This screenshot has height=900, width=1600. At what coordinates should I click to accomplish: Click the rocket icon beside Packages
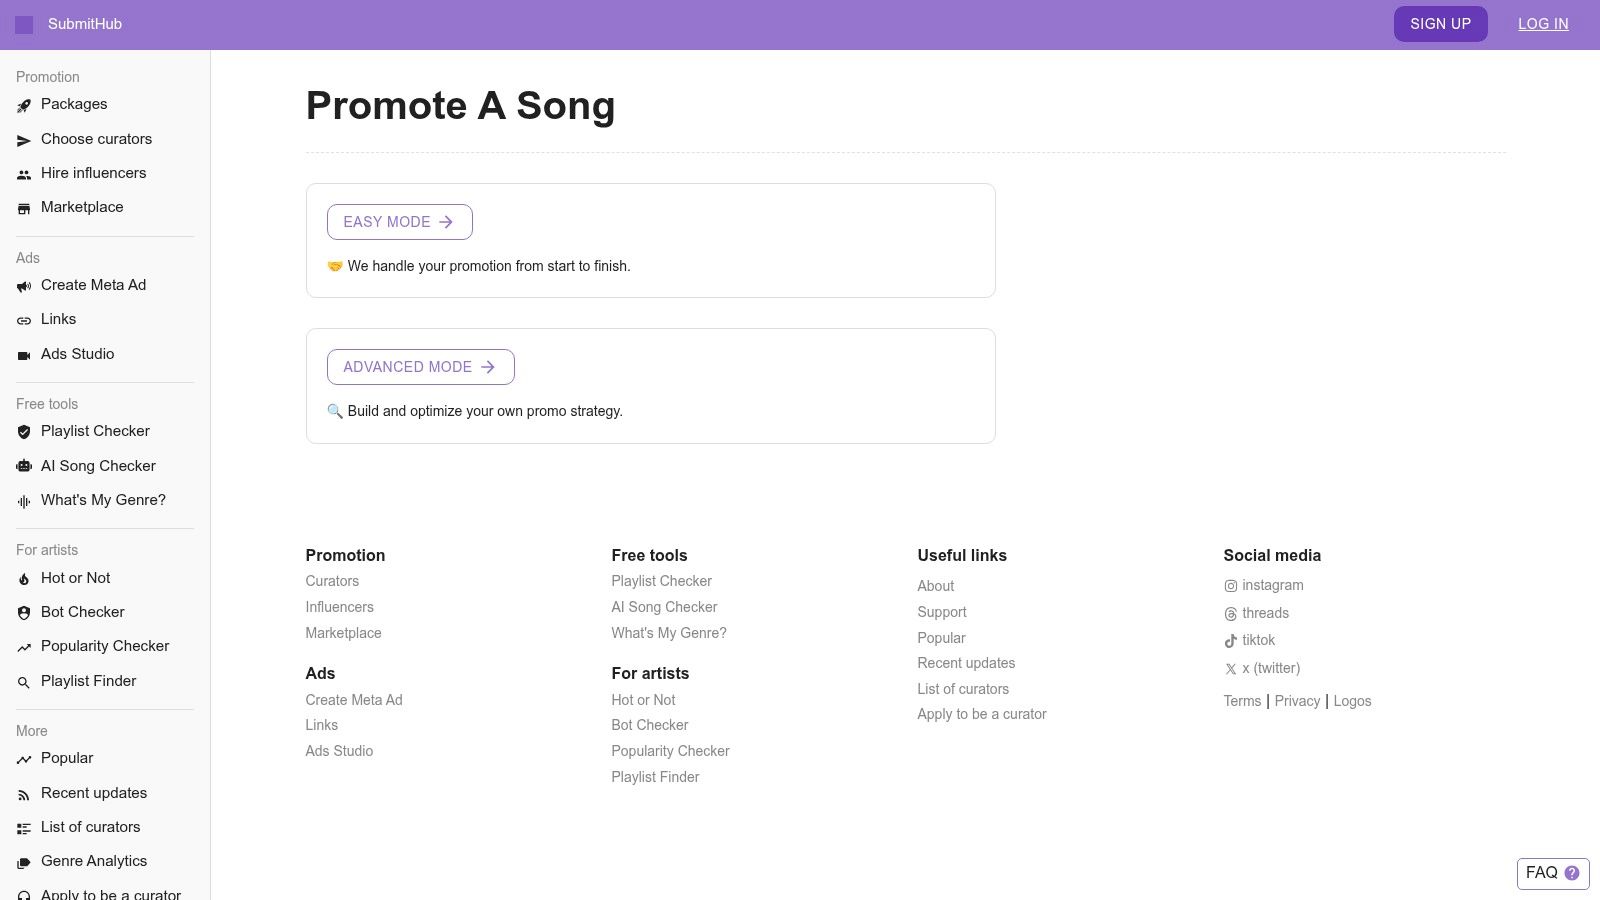(x=24, y=105)
